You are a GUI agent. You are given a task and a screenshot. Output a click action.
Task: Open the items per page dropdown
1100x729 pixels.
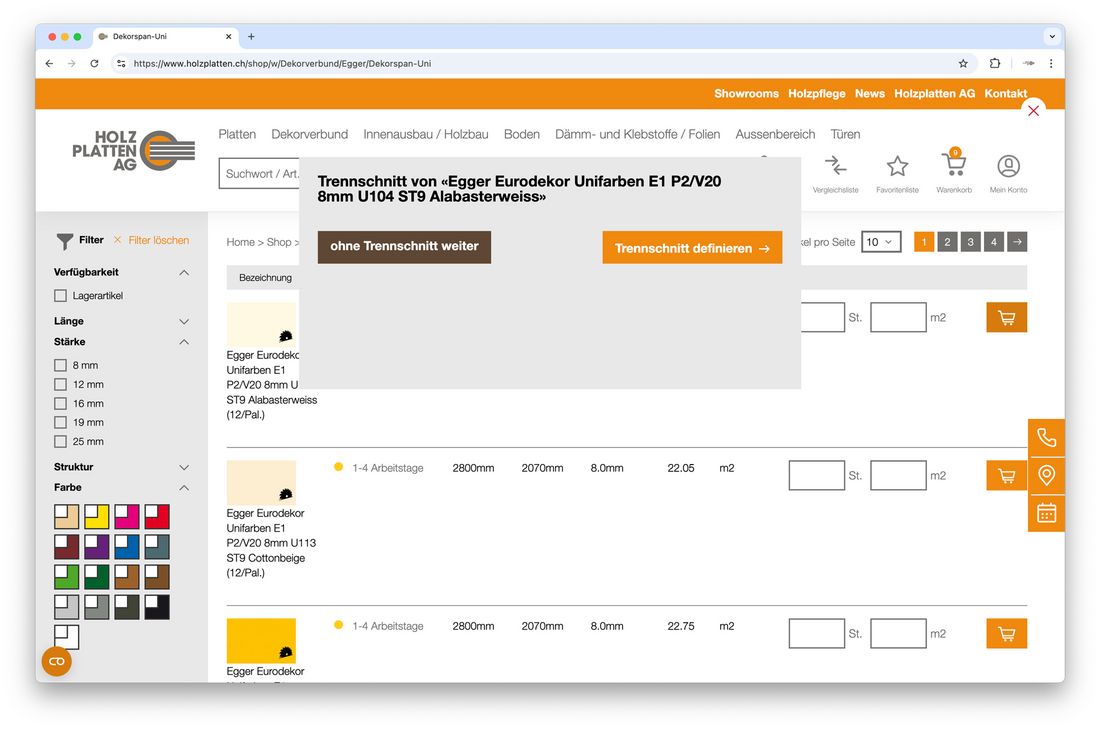(x=881, y=242)
